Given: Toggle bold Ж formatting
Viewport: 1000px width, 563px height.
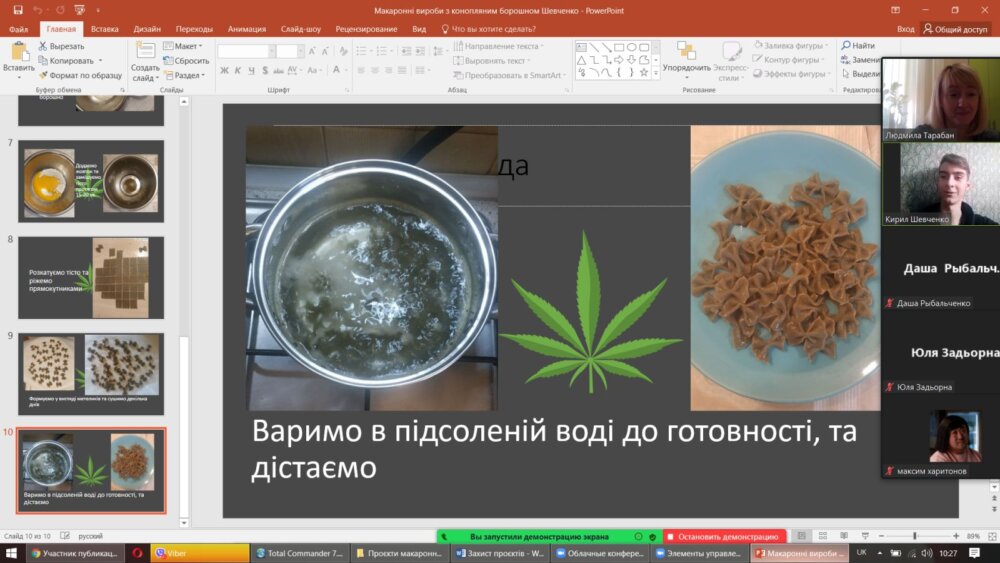Looking at the screenshot, I should (x=224, y=70).
